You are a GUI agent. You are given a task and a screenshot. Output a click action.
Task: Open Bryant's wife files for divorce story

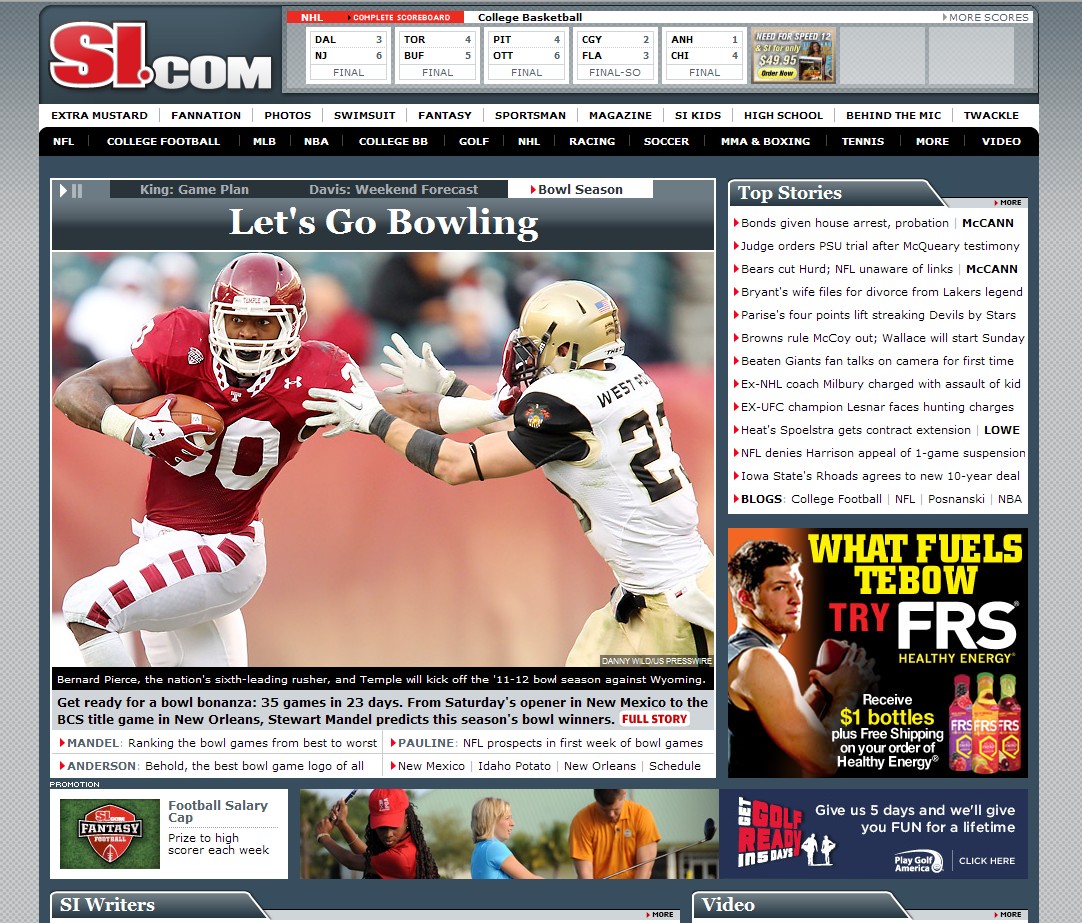[x=881, y=292]
